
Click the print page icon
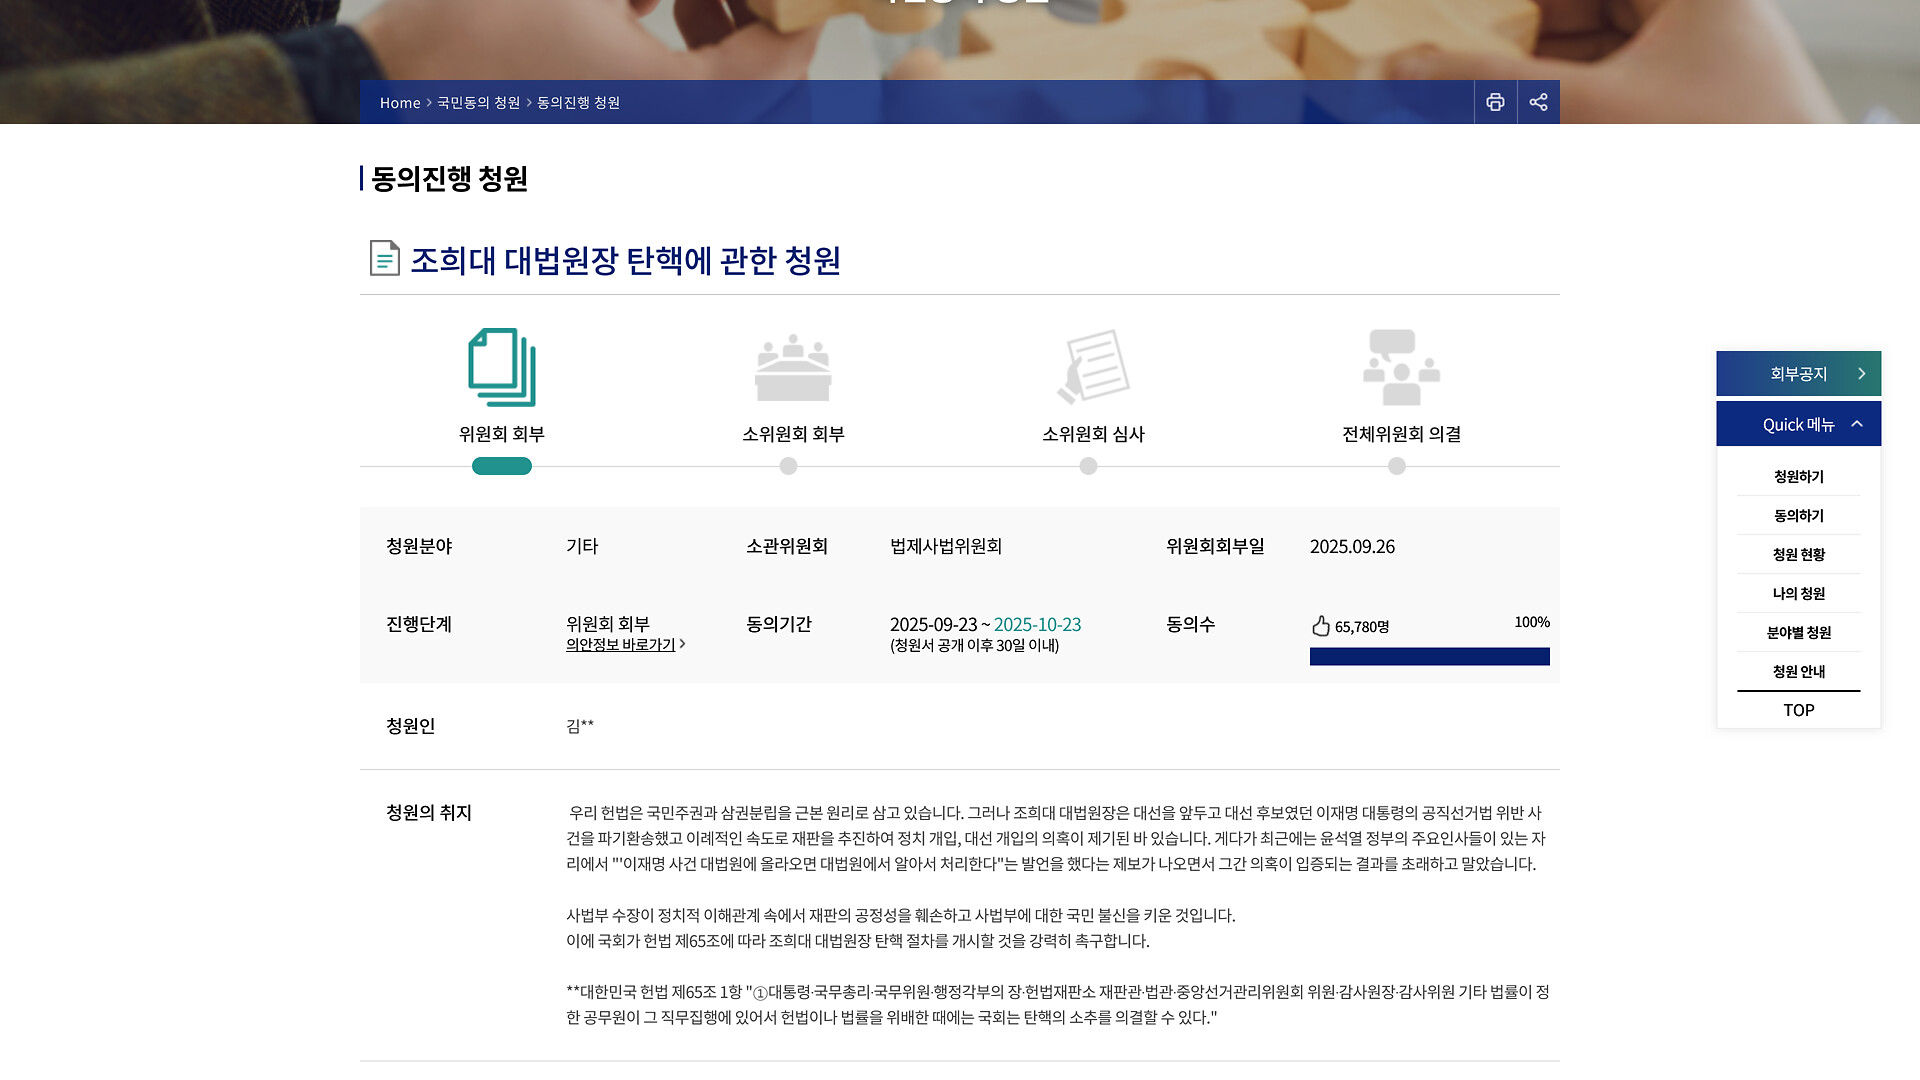[1495, 102]
